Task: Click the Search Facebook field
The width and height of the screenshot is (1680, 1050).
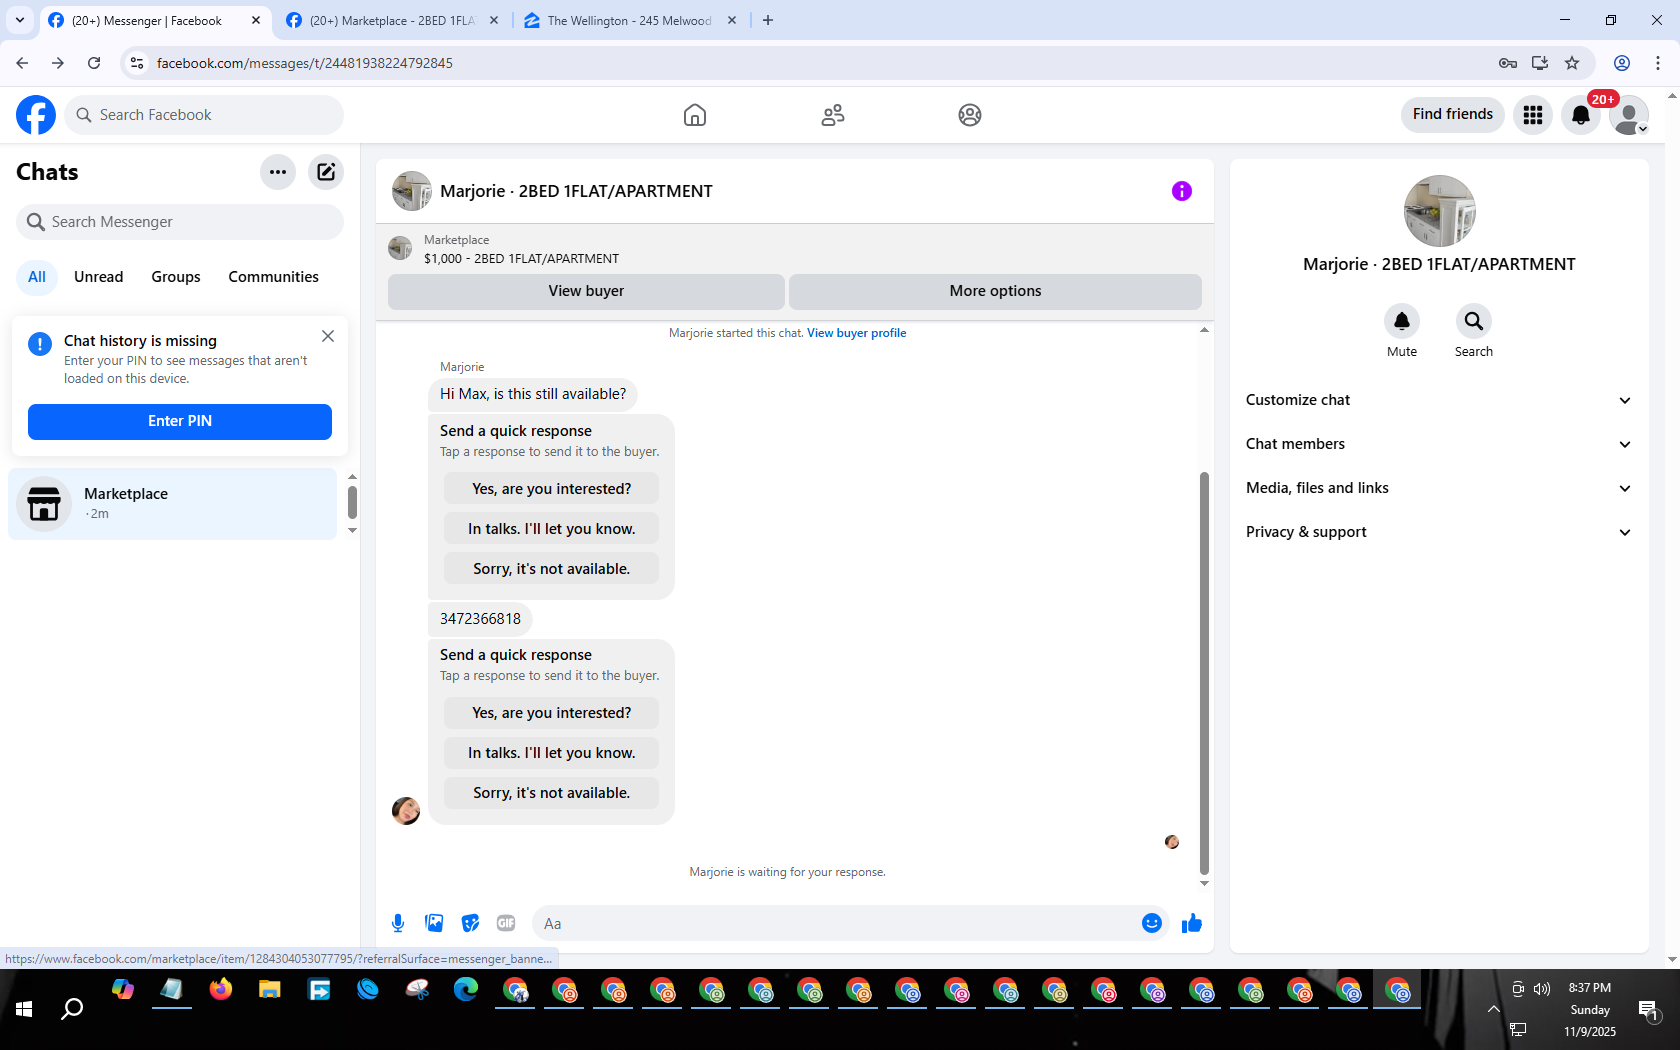Action: (x=204, y=115)
